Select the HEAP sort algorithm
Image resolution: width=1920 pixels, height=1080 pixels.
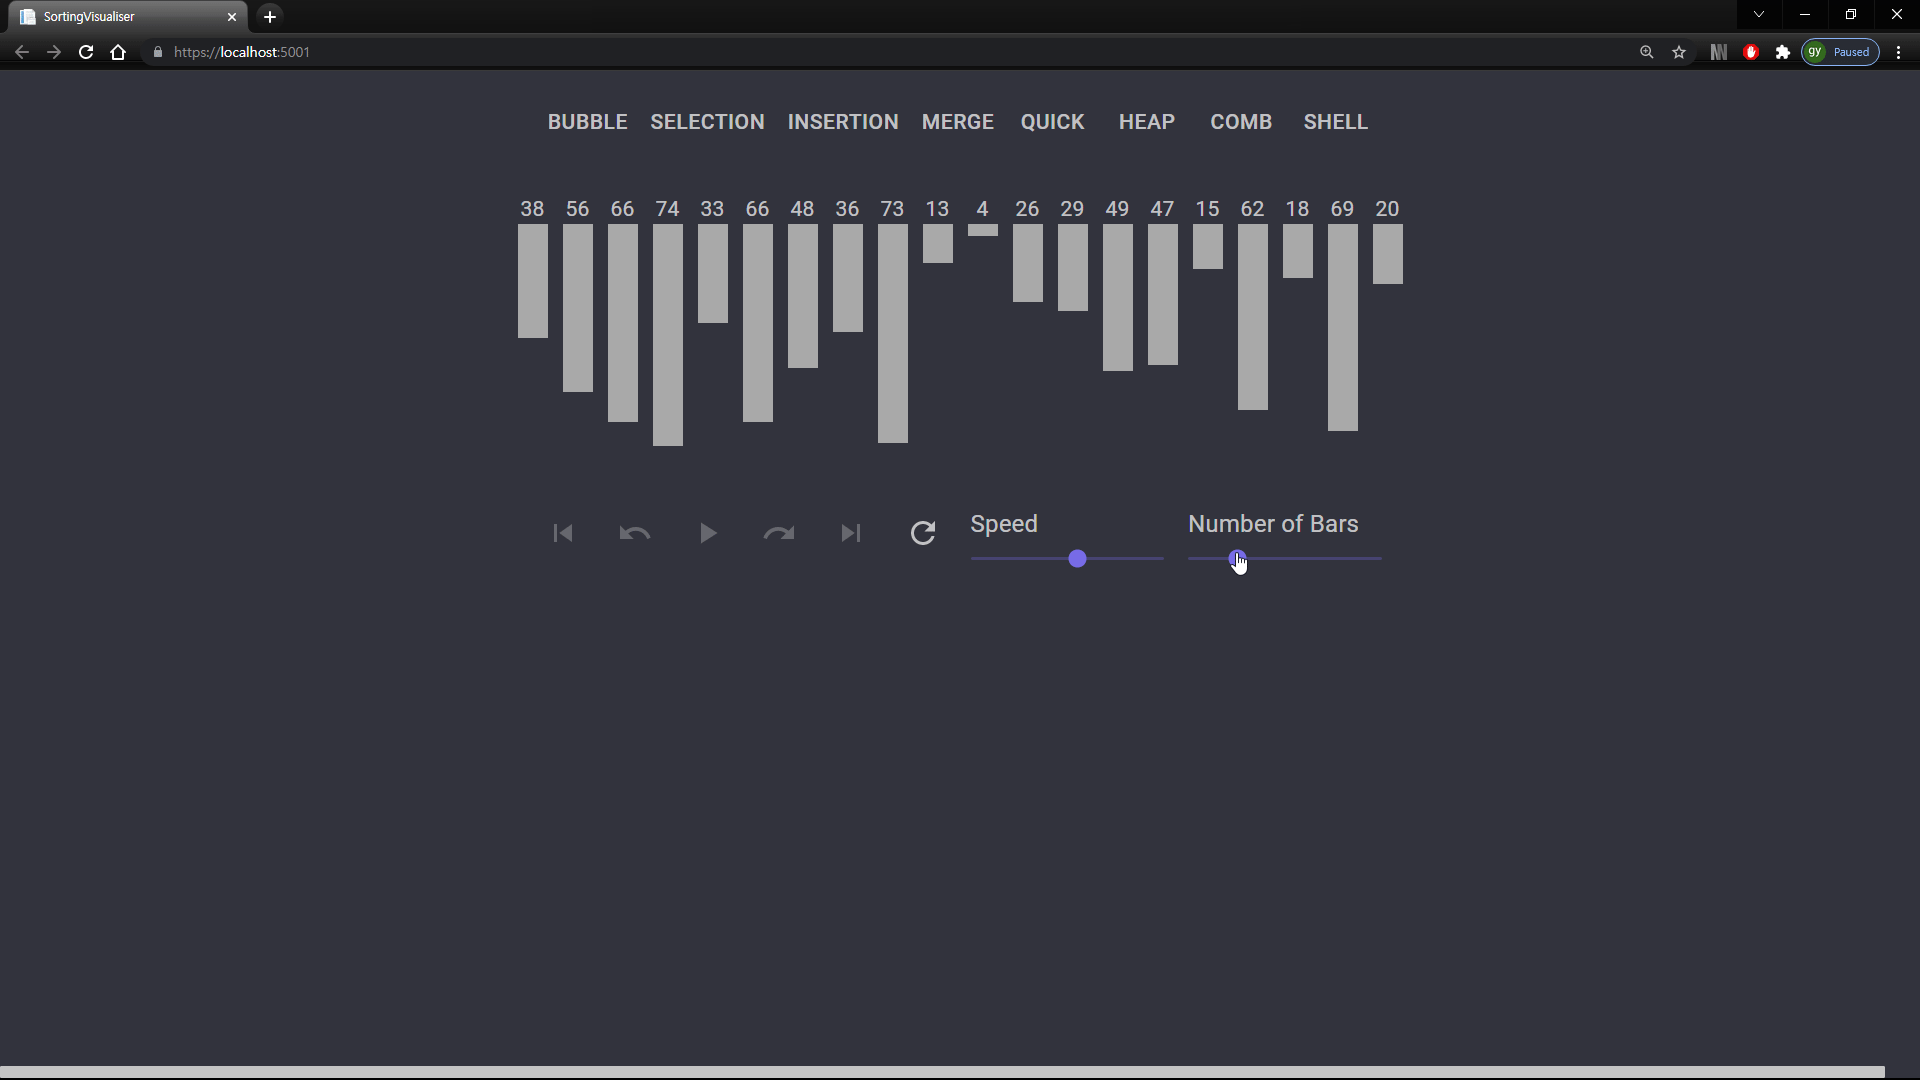click(x=1146, y=122)
